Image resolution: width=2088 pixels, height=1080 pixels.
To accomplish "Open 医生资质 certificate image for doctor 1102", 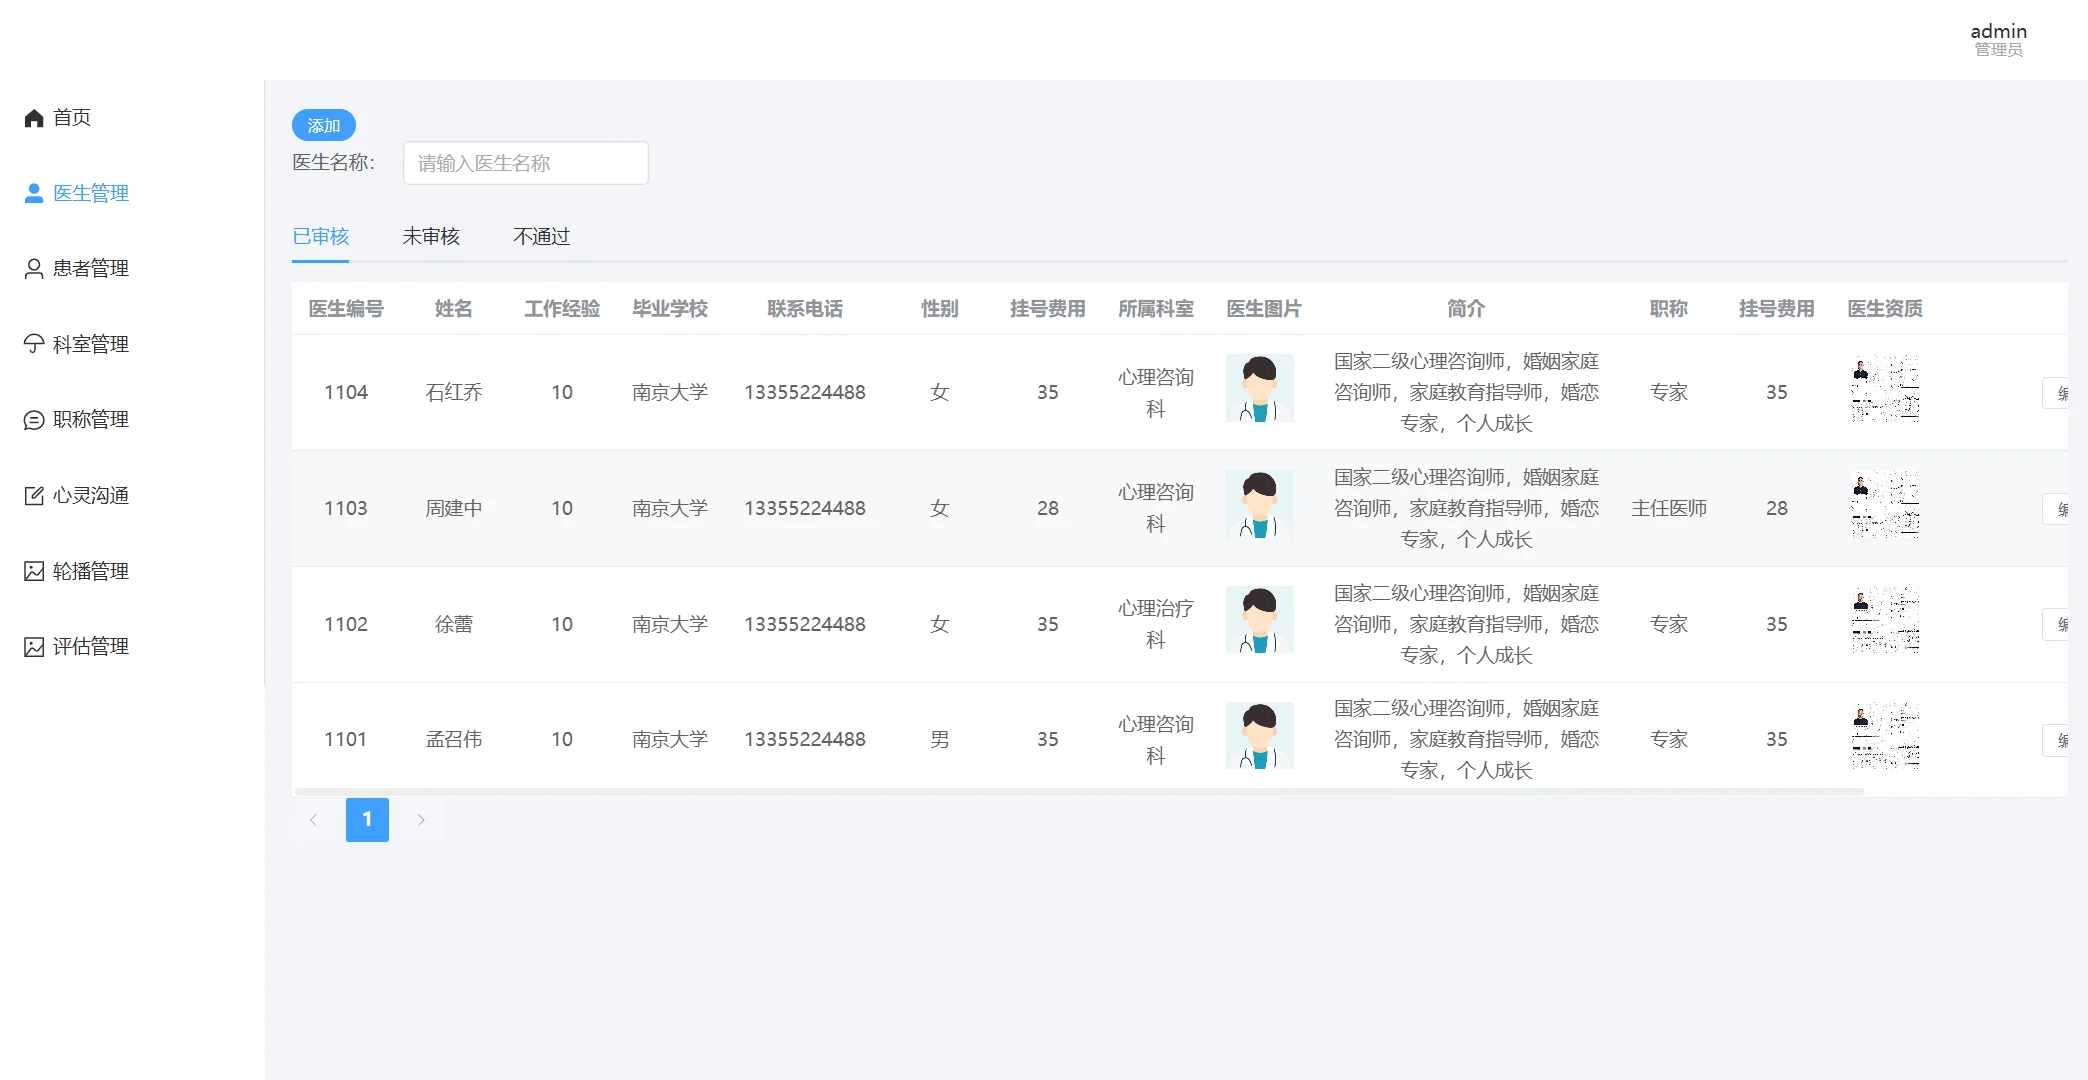I will pos(1885,620).
